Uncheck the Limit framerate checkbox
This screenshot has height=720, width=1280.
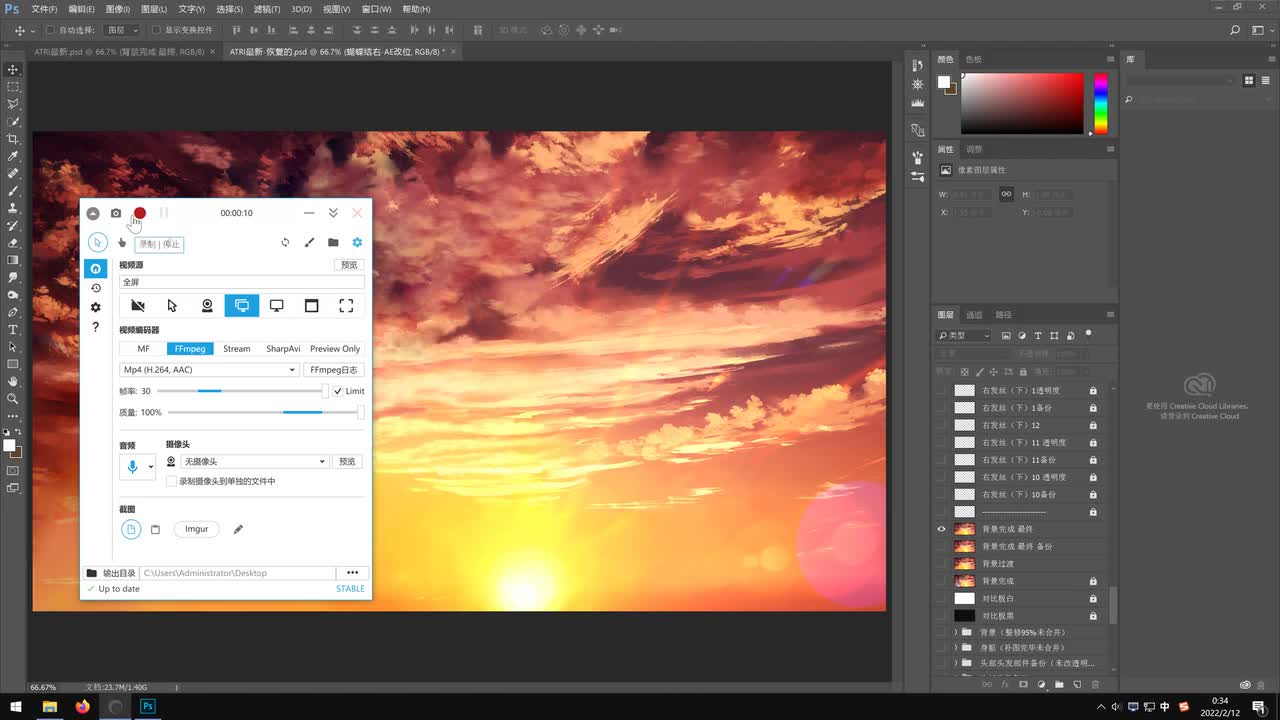coord(338,391)
